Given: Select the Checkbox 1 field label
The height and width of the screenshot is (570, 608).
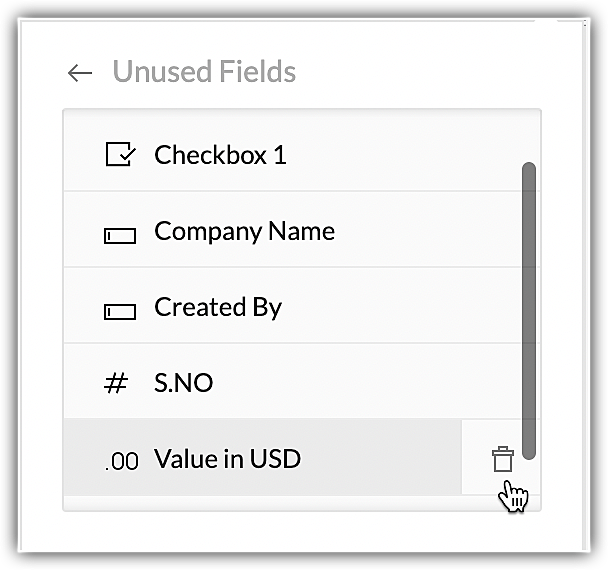Looking at the screenshot, I should pyautogui.click(x=220, y=155).
